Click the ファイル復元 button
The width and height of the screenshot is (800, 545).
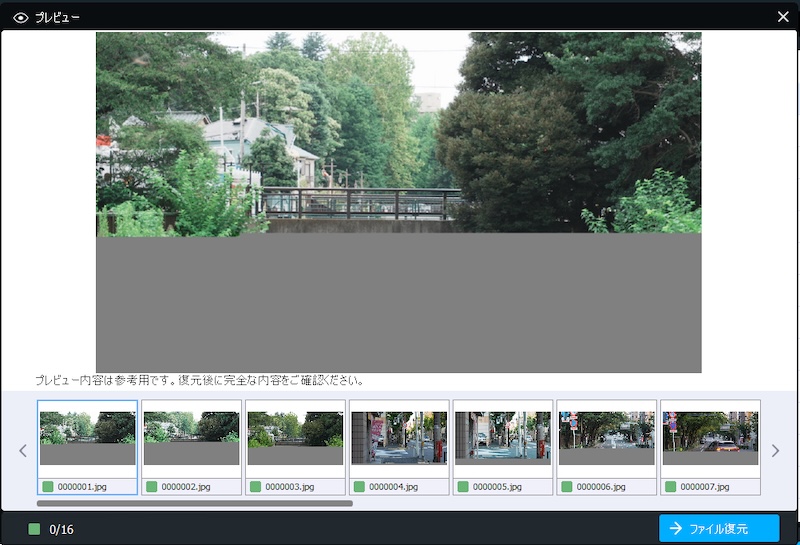(x=719, y=528)
